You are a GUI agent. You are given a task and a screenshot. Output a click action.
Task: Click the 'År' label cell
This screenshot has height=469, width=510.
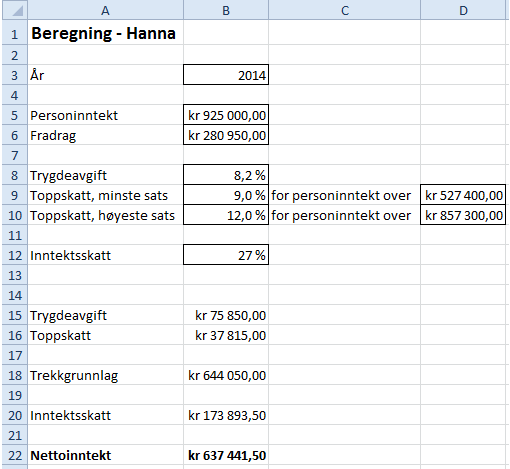point(105,75)
